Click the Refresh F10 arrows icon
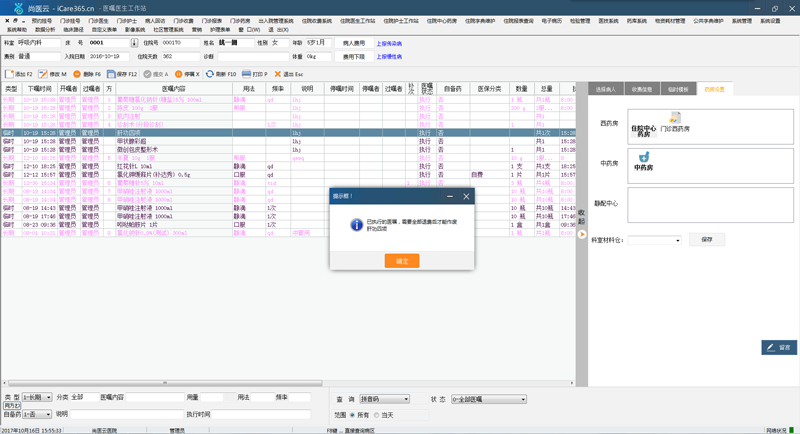 [210, 74]
